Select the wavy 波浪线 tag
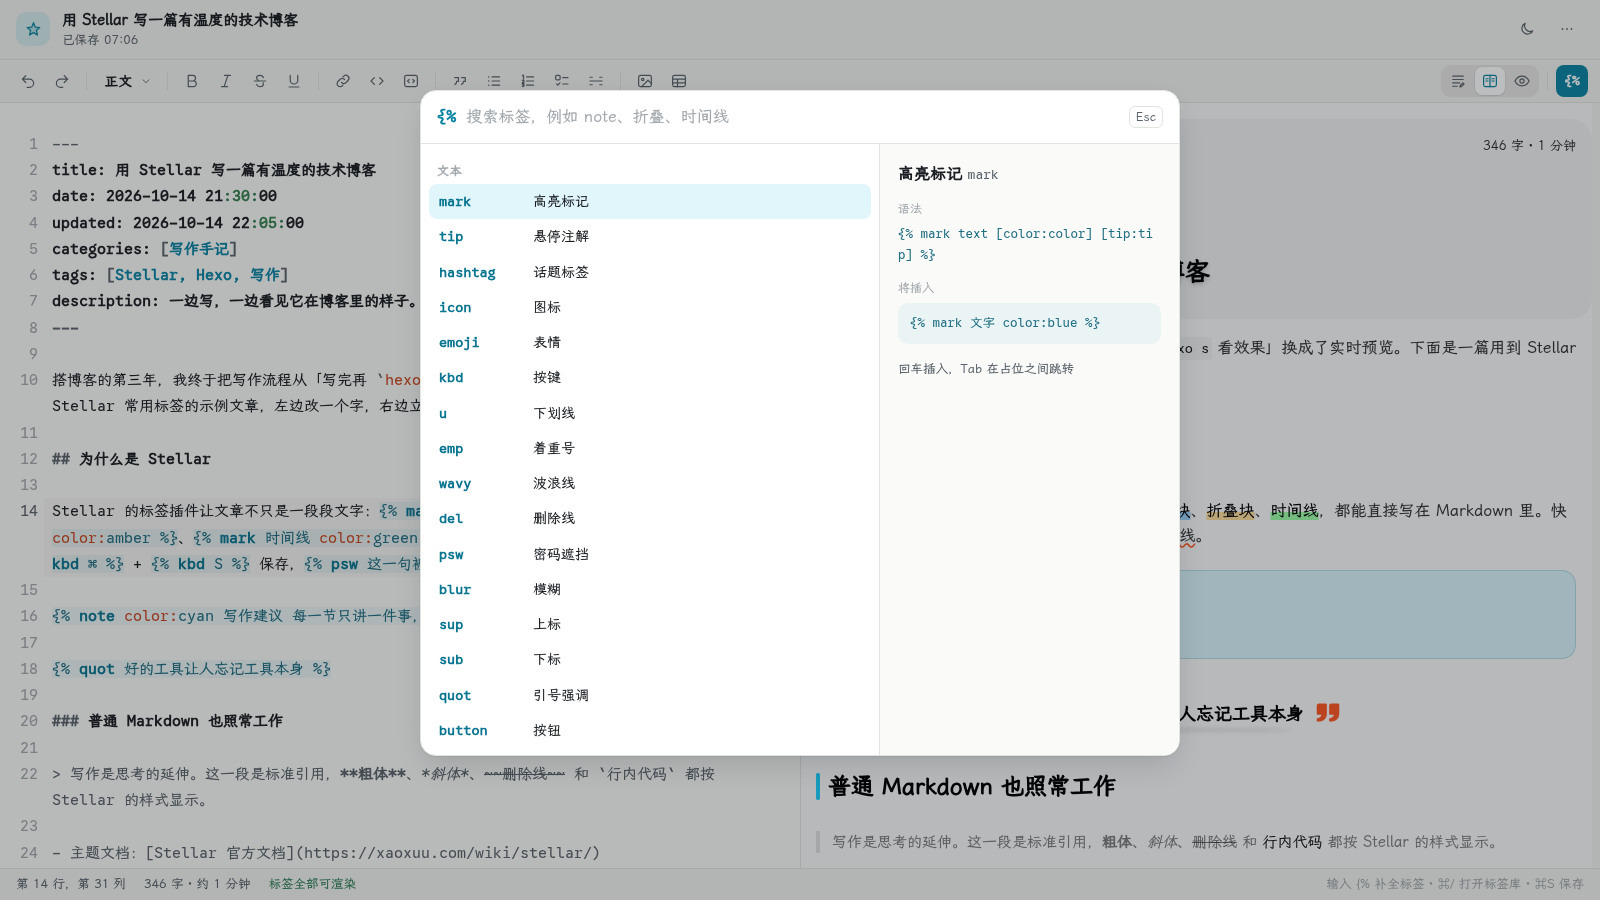The height and width of the screenshot is (900, 1600). [x=650, y=483]
